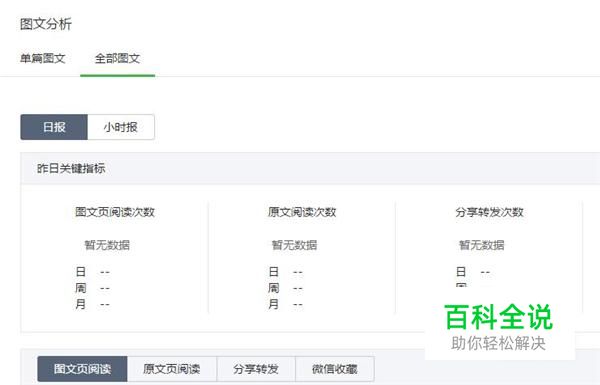Click 暂无数据 under 图文页阅读次数
The width and height of the screenshot is (600, 385).
pyautogui.click(x=107, y=245)
